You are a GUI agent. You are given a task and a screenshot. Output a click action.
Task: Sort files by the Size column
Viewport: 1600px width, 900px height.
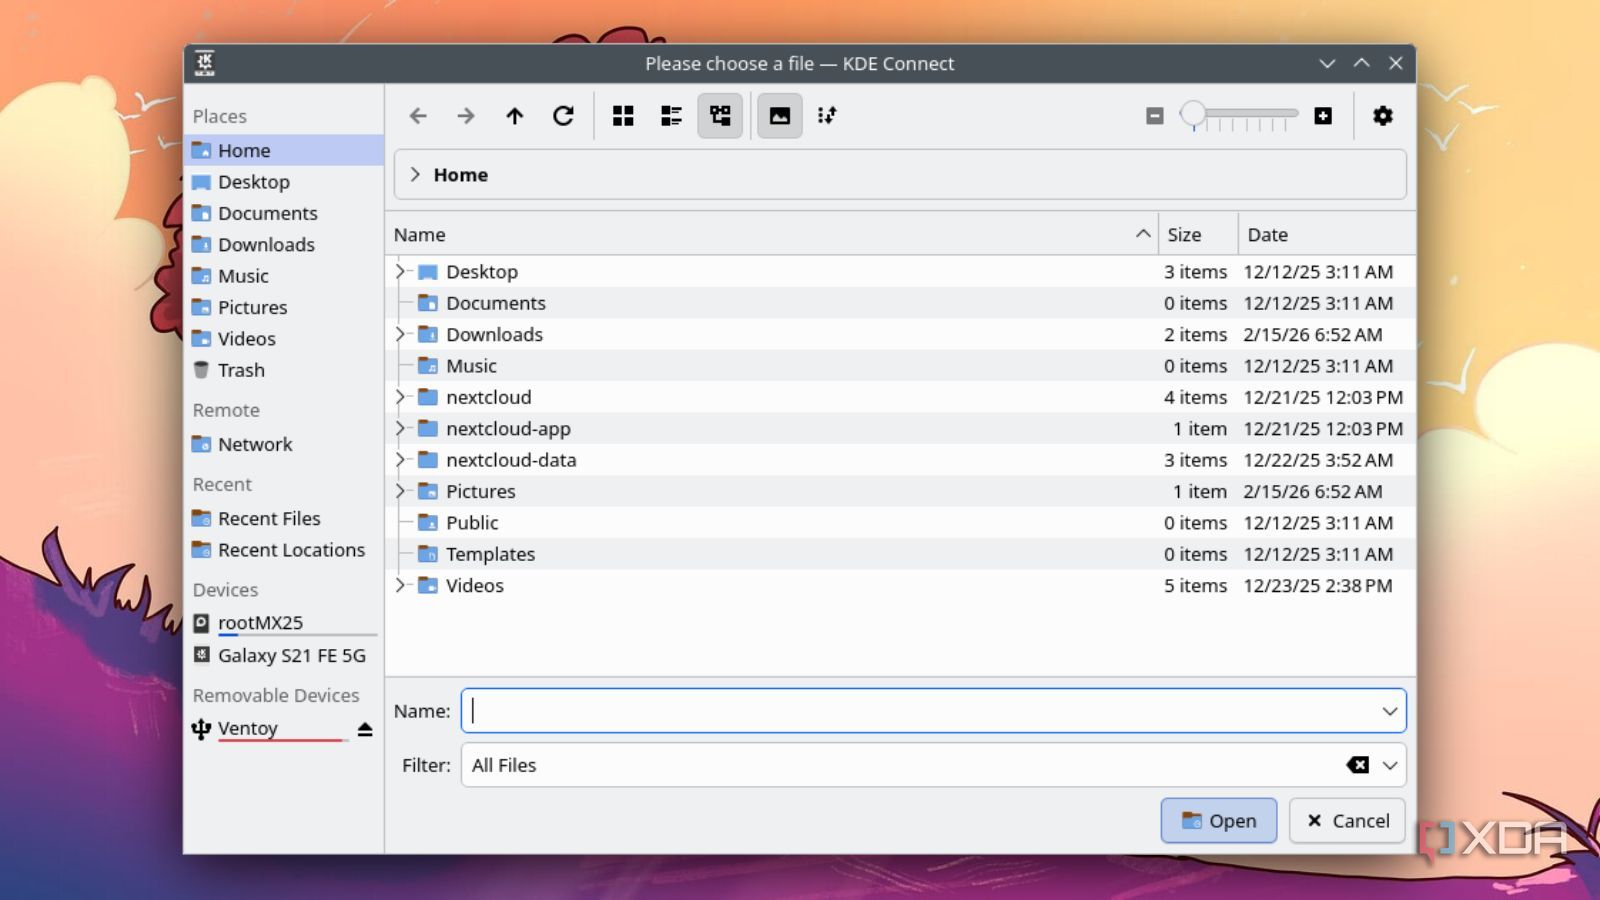click(1198, 235)
